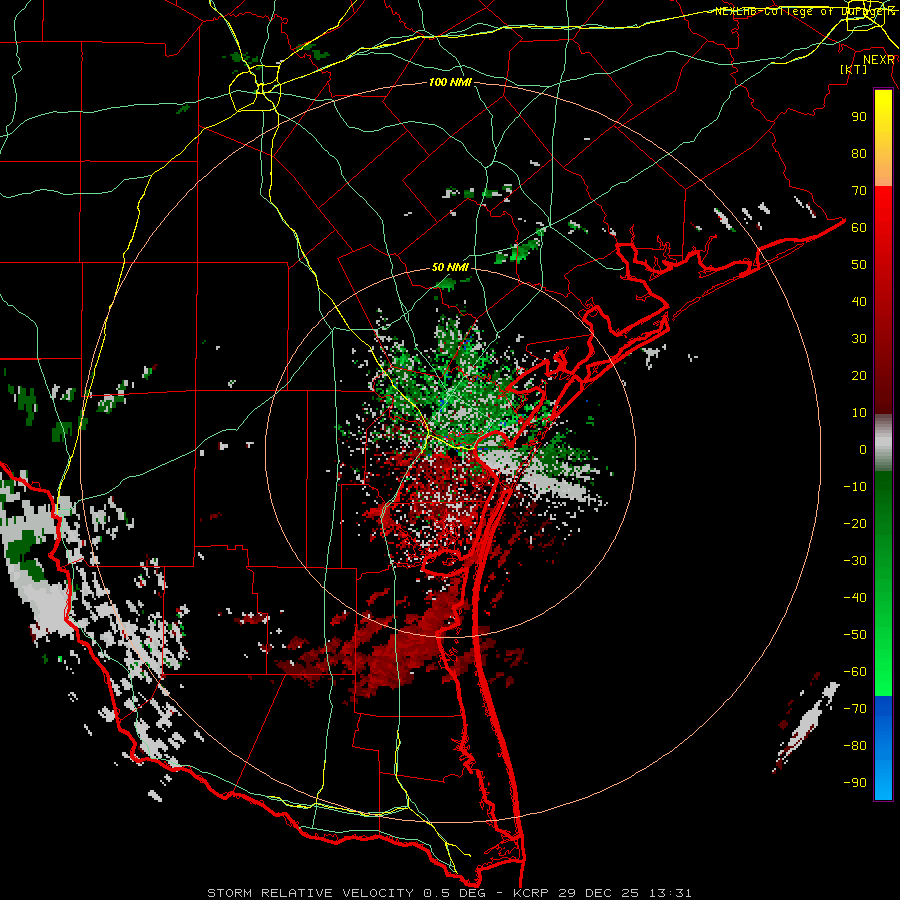Click the -90 value on velocity scale

855,783
